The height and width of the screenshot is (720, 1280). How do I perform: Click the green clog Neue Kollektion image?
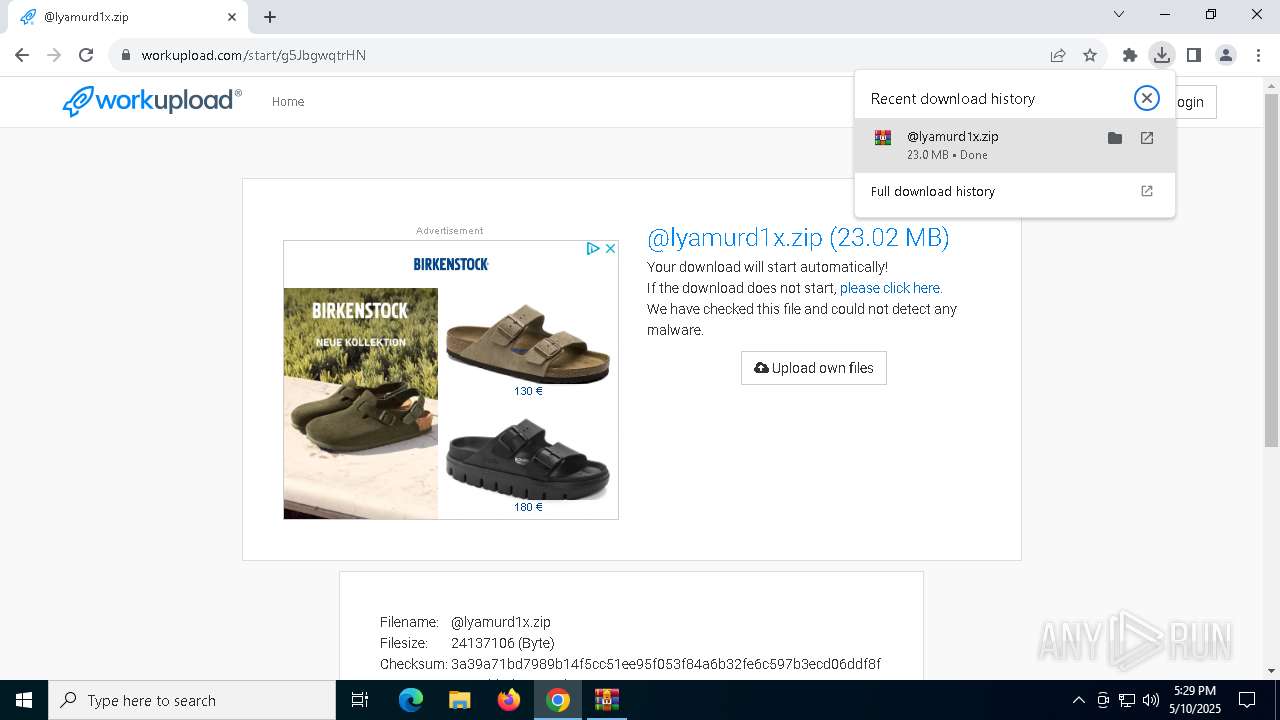[361, 404]
